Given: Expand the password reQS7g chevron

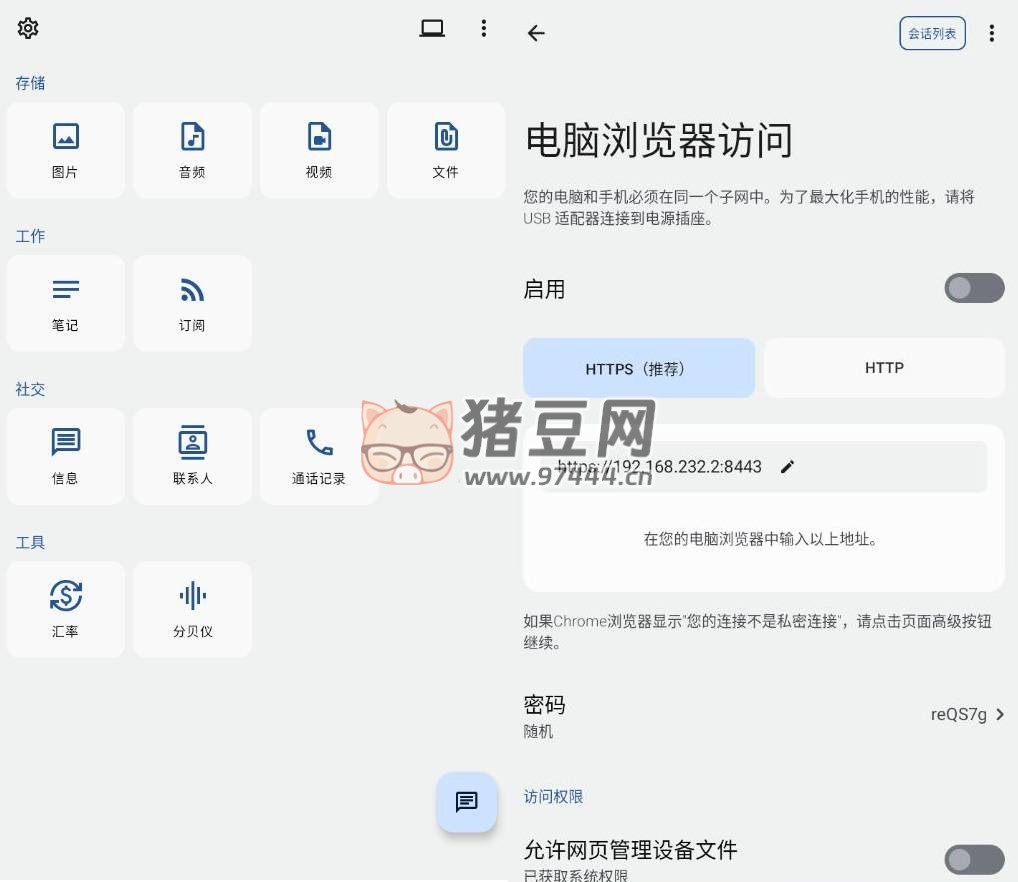Looking at the screenshot, I should [x=1000, y=714].
